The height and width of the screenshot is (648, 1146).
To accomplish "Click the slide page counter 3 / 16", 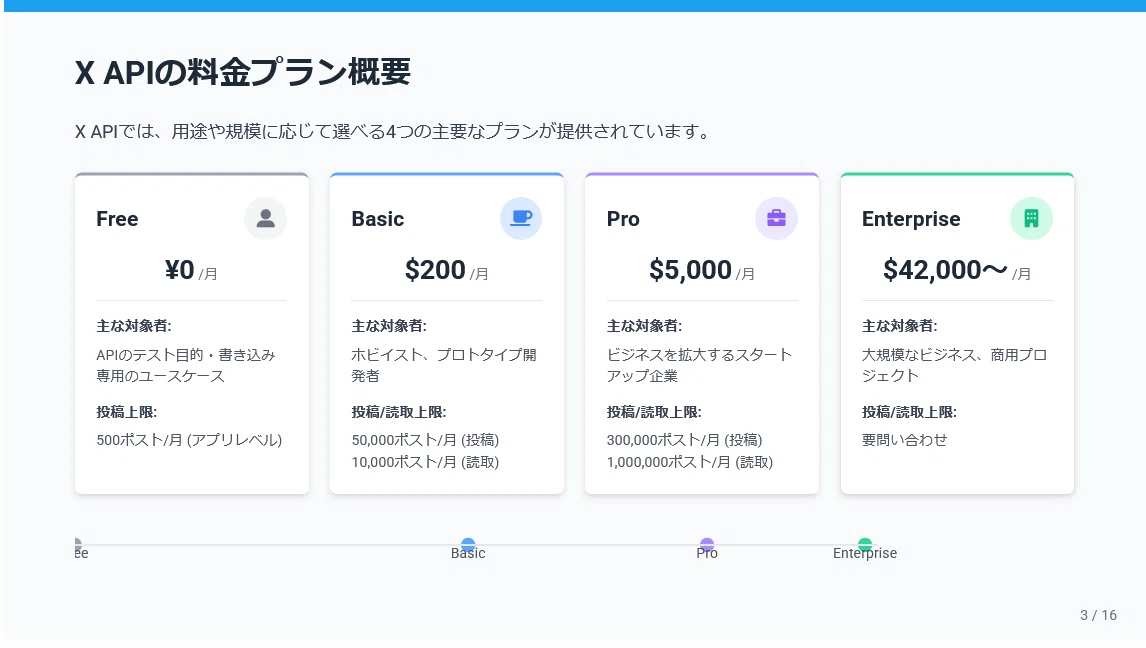I will coord(1098,615).
